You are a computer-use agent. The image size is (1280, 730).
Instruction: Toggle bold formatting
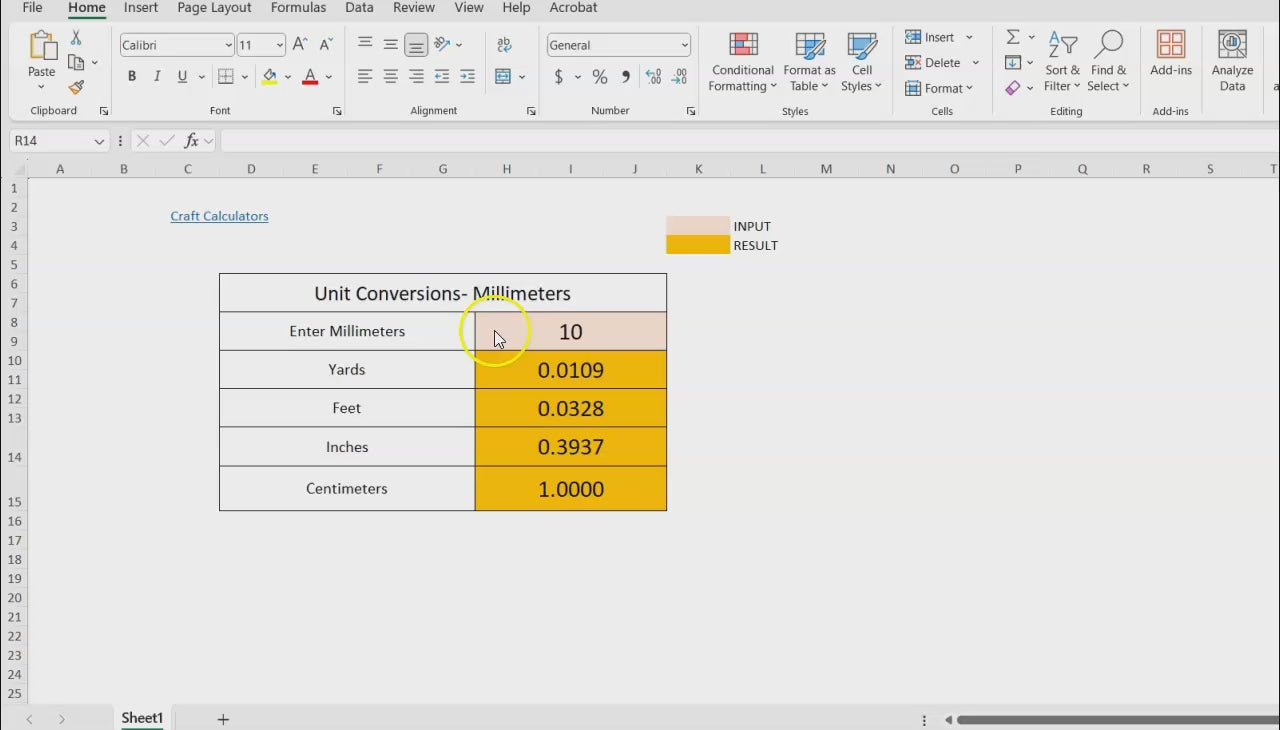pyautogui.click(x=132, y=77)
